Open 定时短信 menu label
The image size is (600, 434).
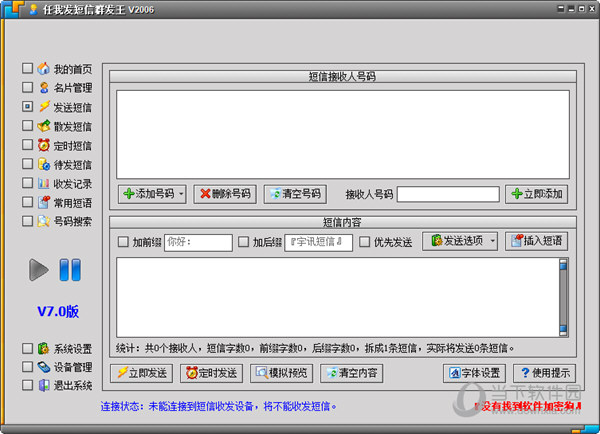click(x=73, y=145)
